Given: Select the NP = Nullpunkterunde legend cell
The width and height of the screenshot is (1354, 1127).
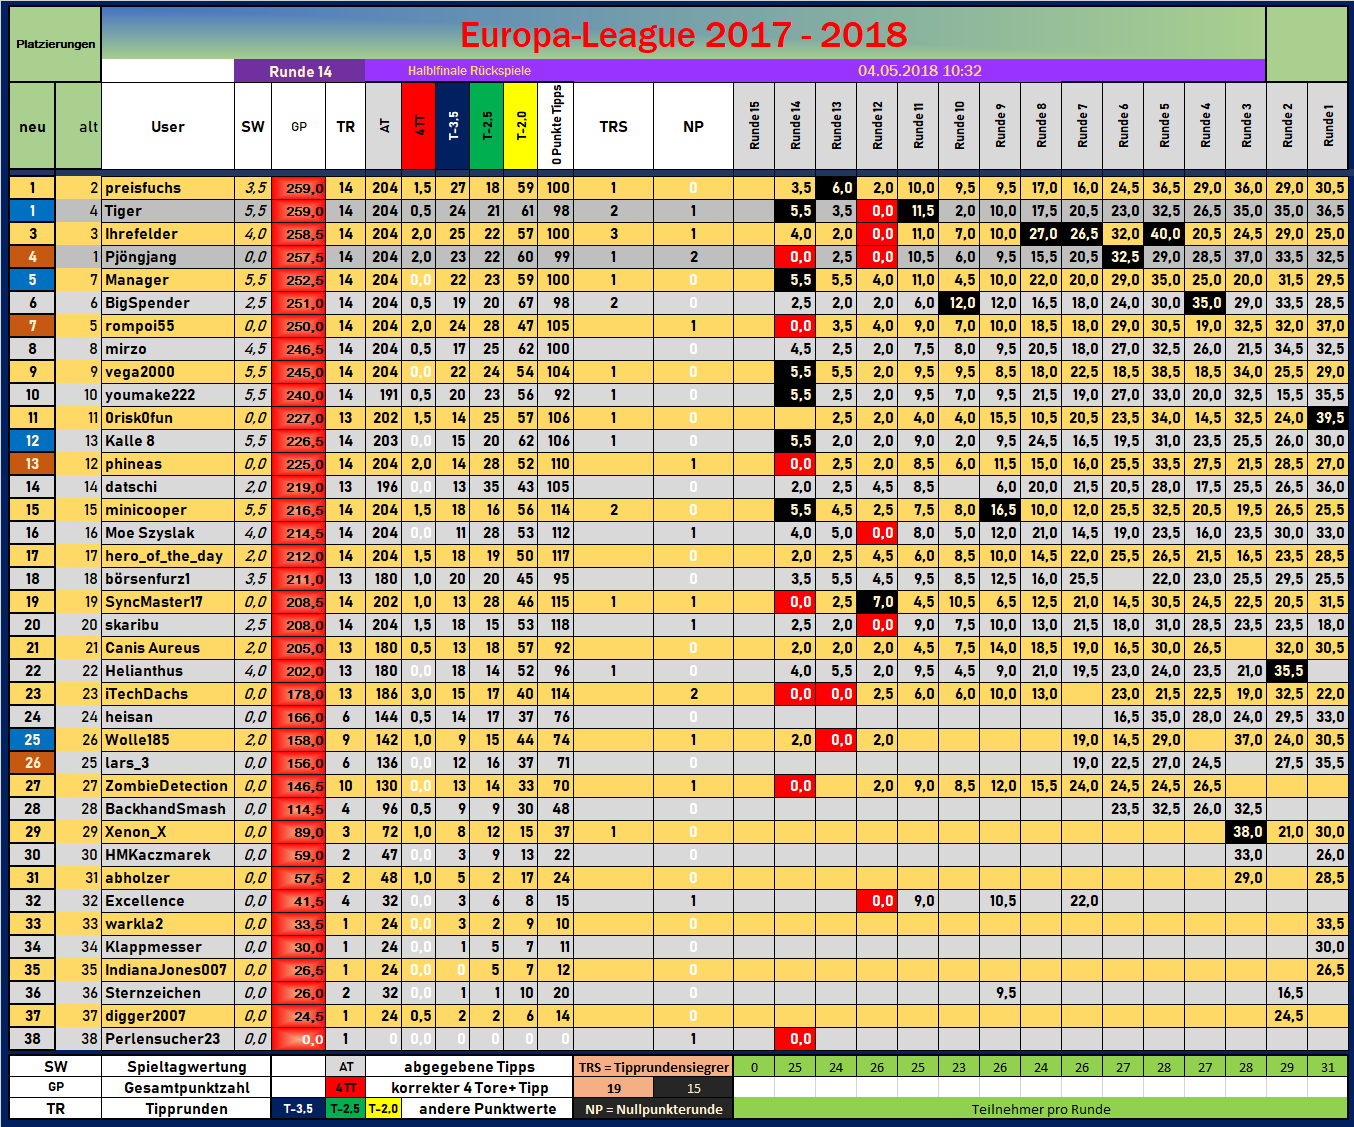Looking at the screenshot, I should pos(653,1109).
